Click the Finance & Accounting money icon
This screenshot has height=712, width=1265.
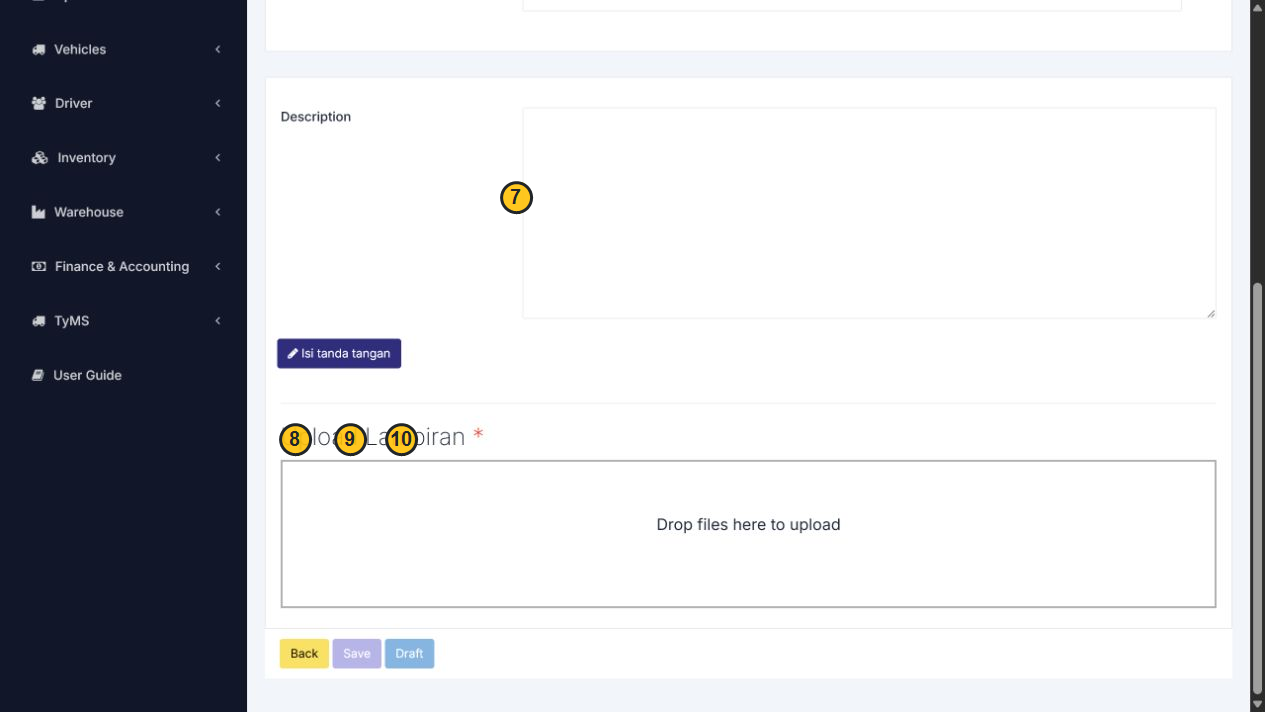39,266
